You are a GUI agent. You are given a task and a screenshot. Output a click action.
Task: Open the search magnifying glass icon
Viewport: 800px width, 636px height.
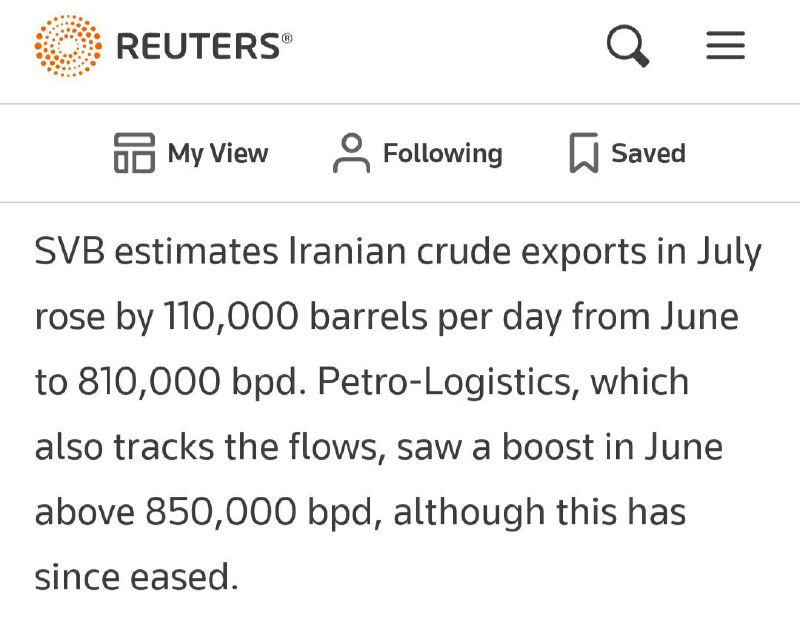[x=628, y=46]
